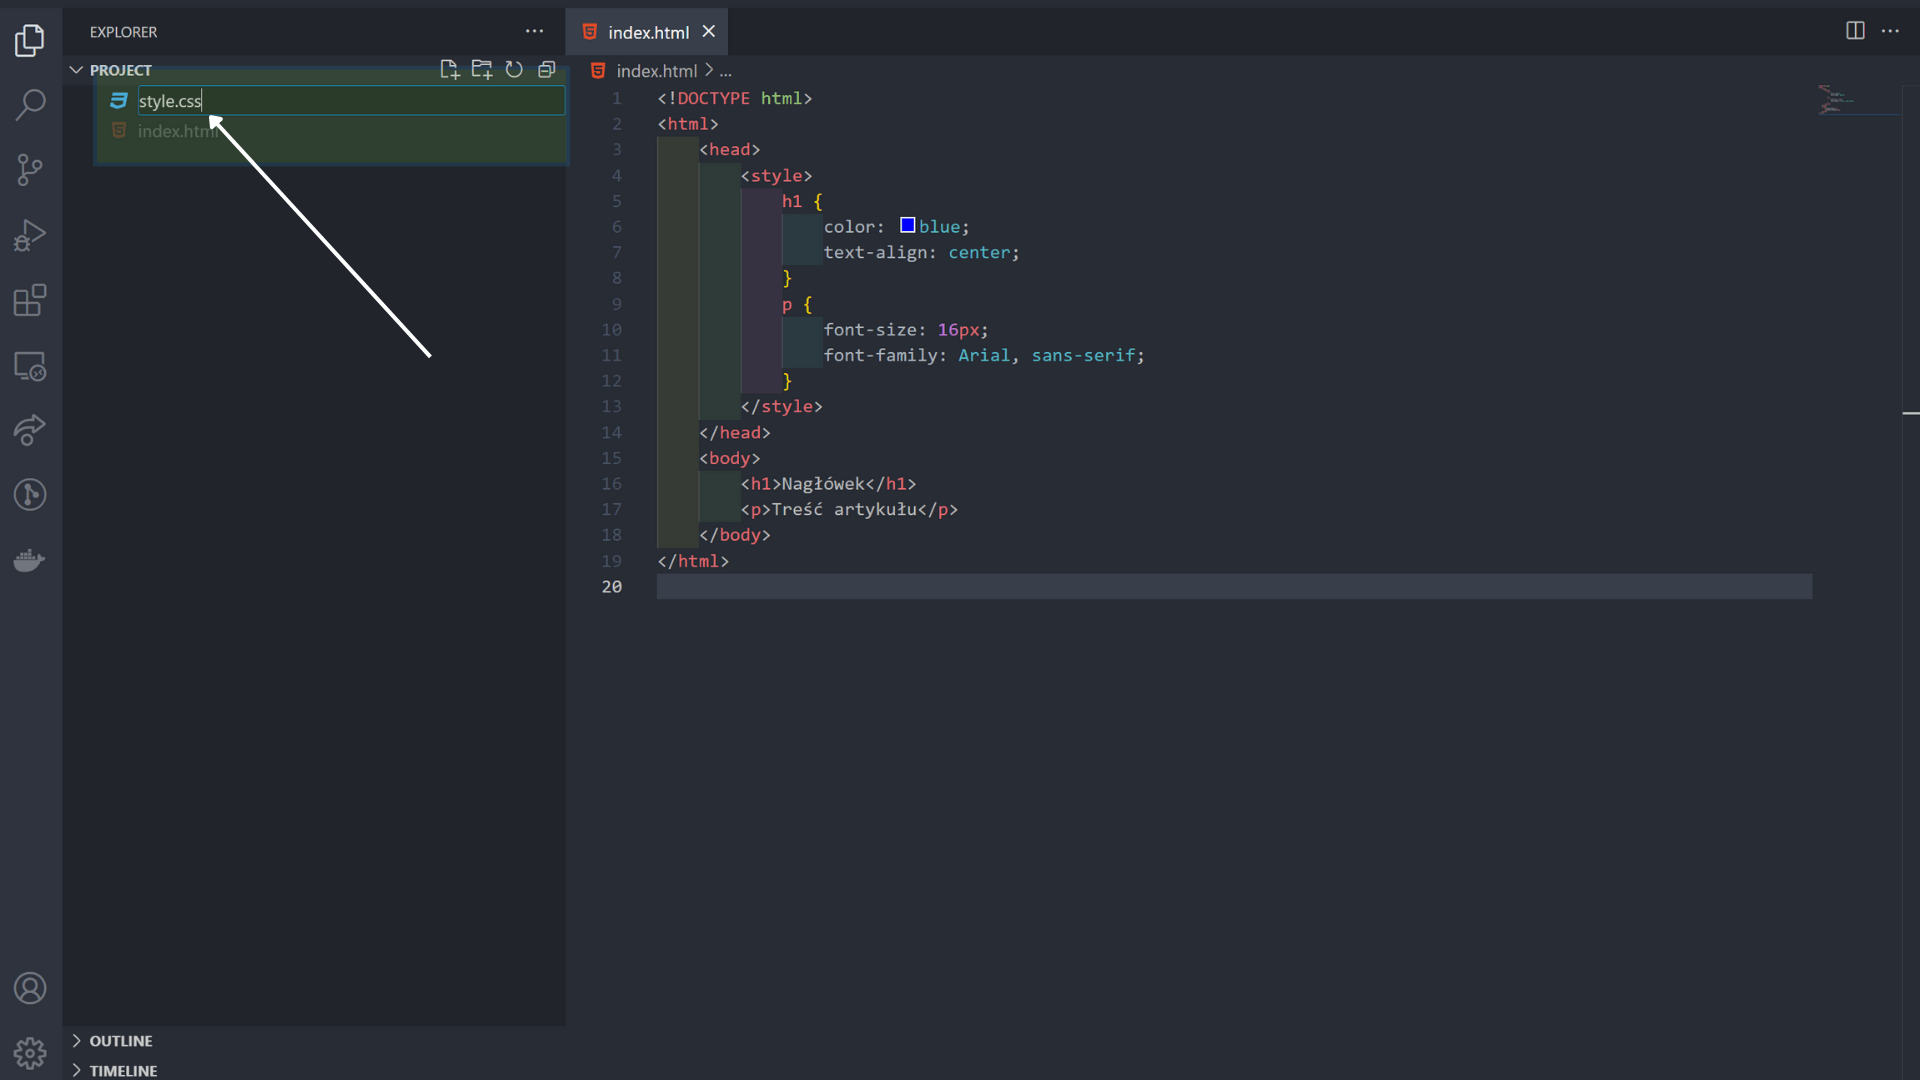Create a new file in the Explorer

point(449,69)
